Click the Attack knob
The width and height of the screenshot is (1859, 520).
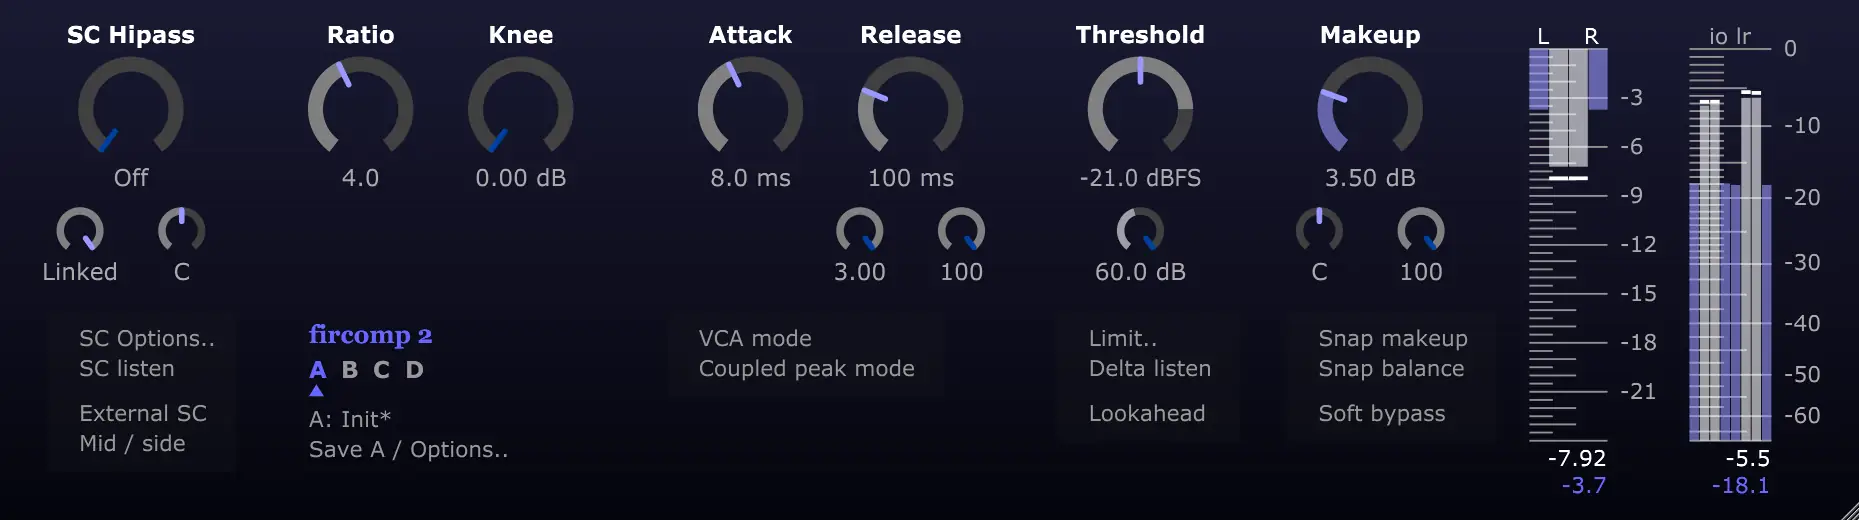pyautogui.click(x=750, y=108)
